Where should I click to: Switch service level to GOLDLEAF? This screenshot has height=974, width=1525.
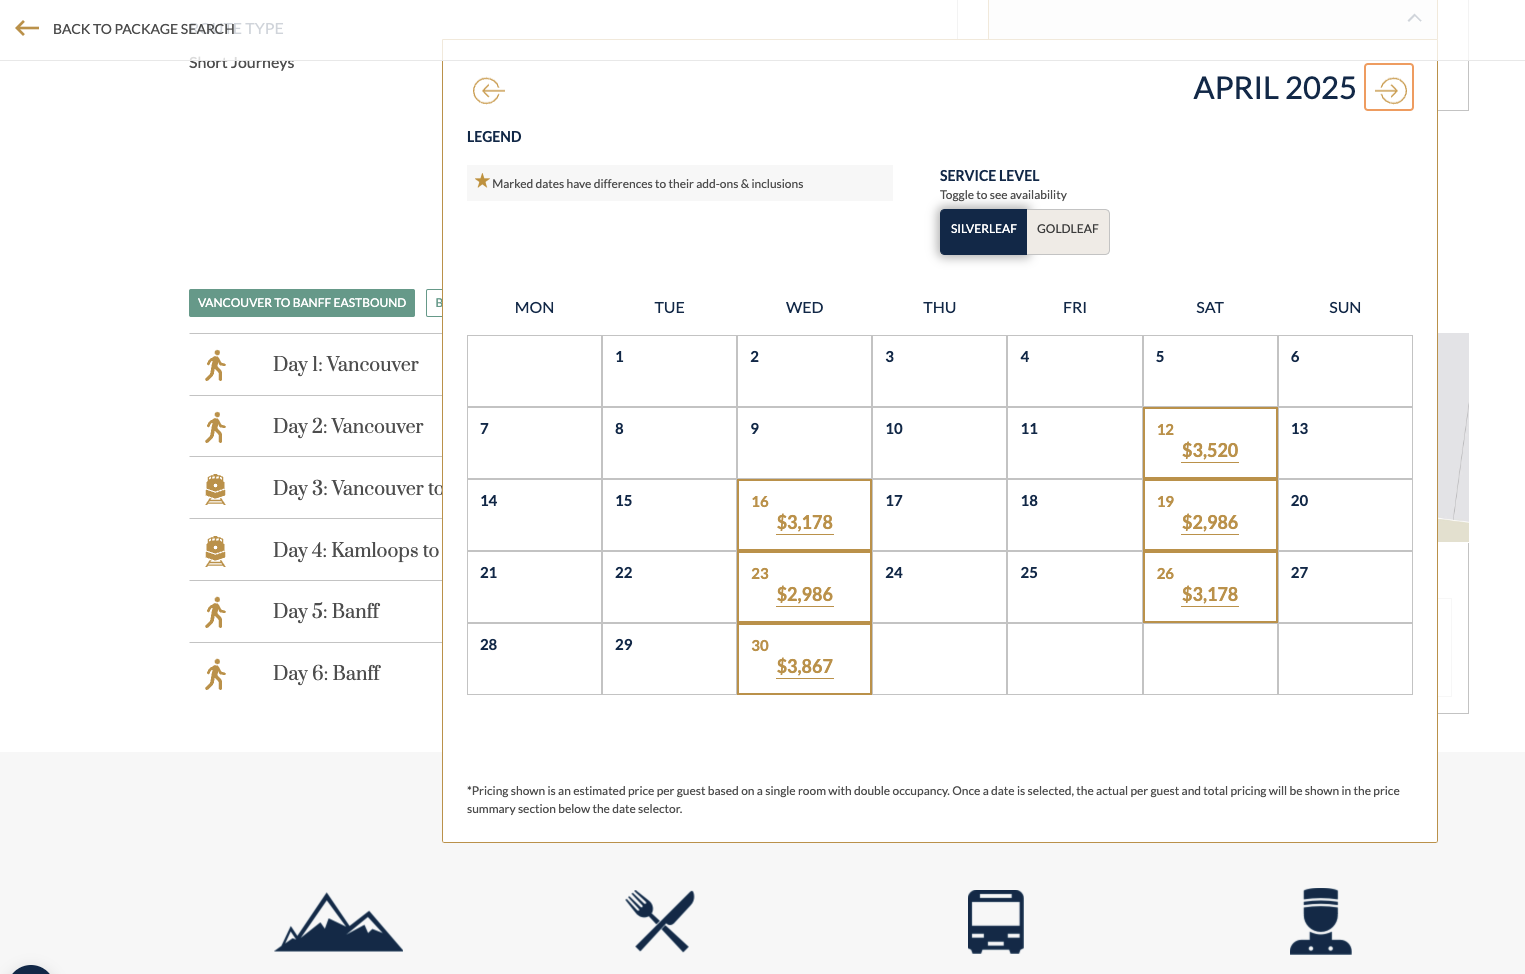1067,229
